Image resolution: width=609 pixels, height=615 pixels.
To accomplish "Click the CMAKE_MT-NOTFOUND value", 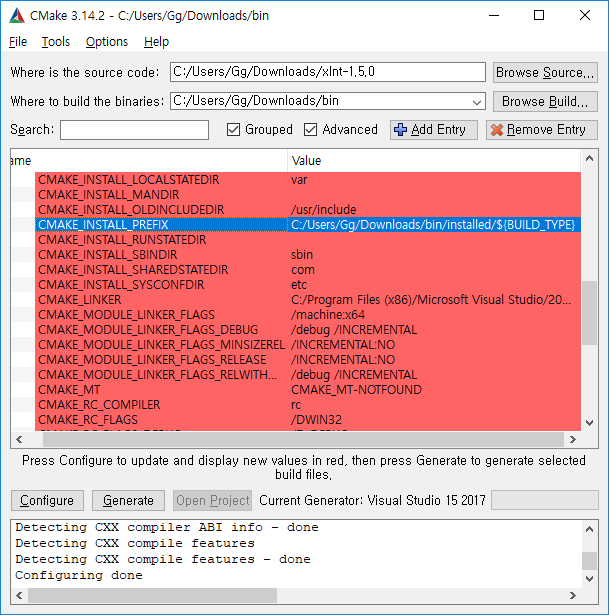I will pyautogui.click(x=356, y=389).
